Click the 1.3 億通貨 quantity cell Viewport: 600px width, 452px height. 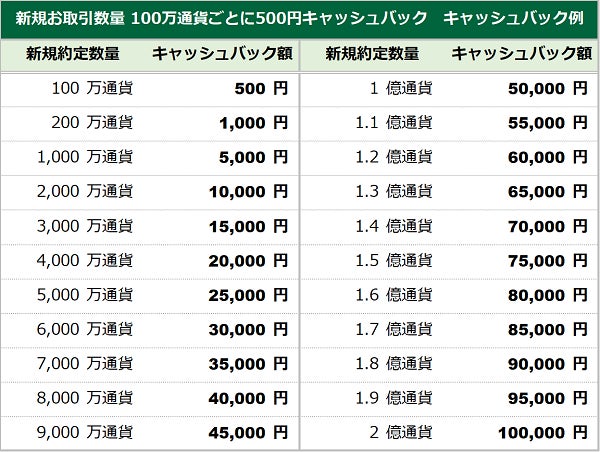394,191
